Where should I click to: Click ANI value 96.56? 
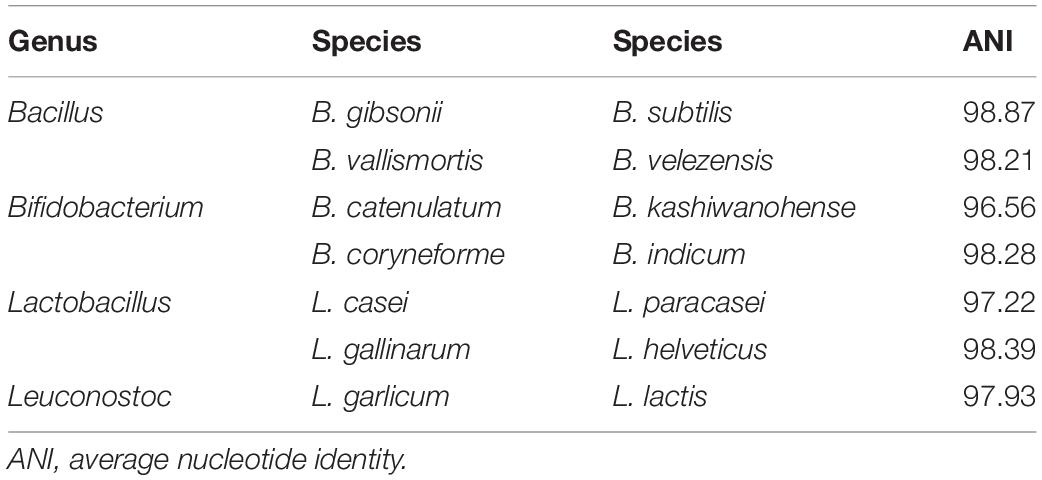(999, 207)
